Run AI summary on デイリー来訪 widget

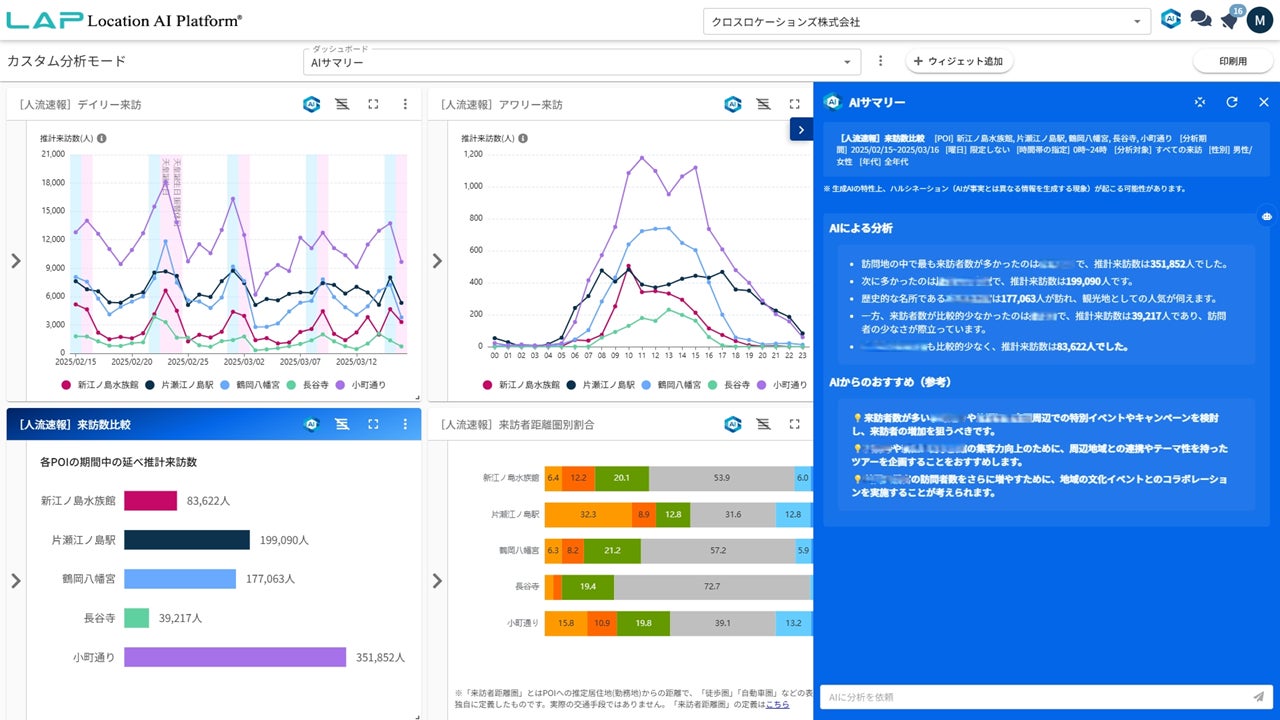pyautogui.click(x=311, y=104)
